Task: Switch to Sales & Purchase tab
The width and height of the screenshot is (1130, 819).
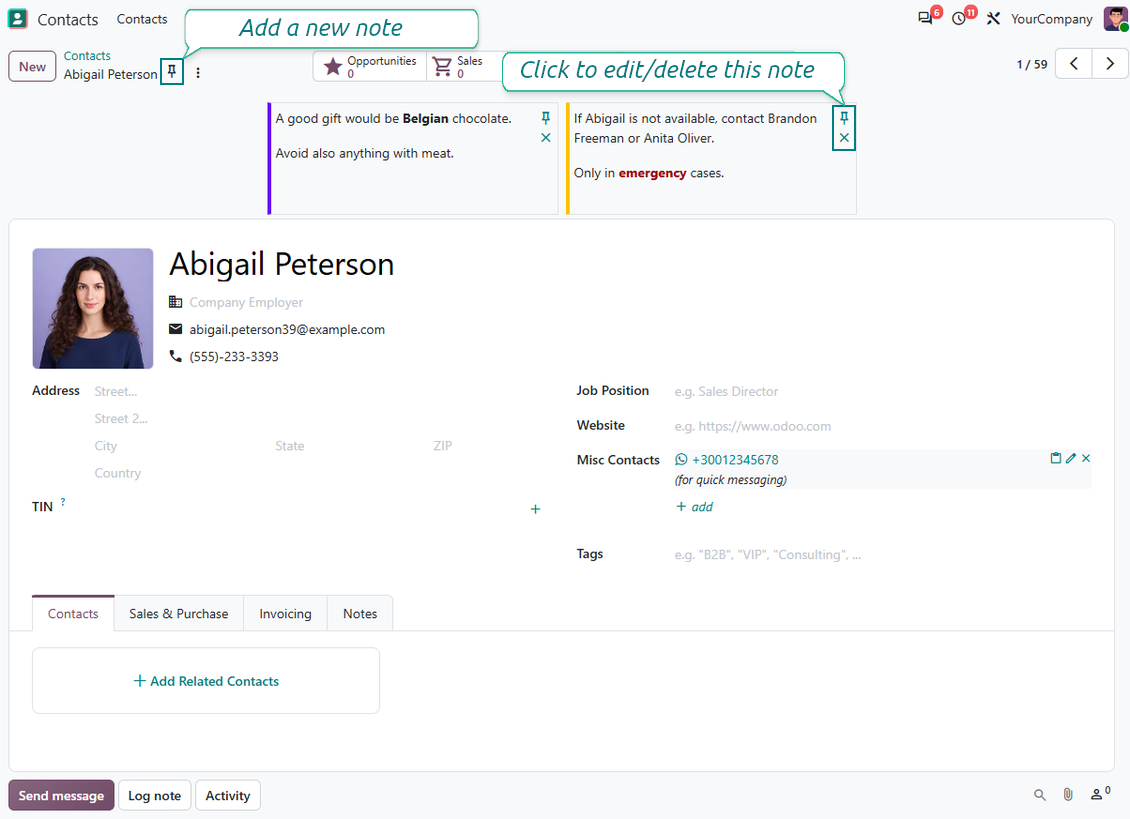Action: (179, 614)
